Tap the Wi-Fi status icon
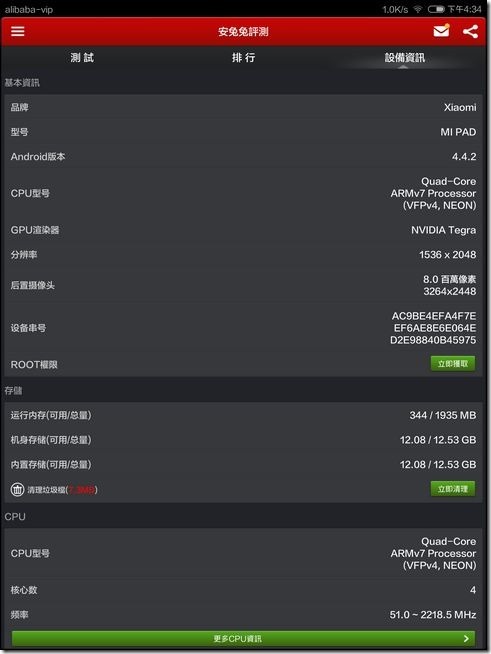The height and width of the screenshot is (654, 491). pyautogui.click(x=418, y=9)
